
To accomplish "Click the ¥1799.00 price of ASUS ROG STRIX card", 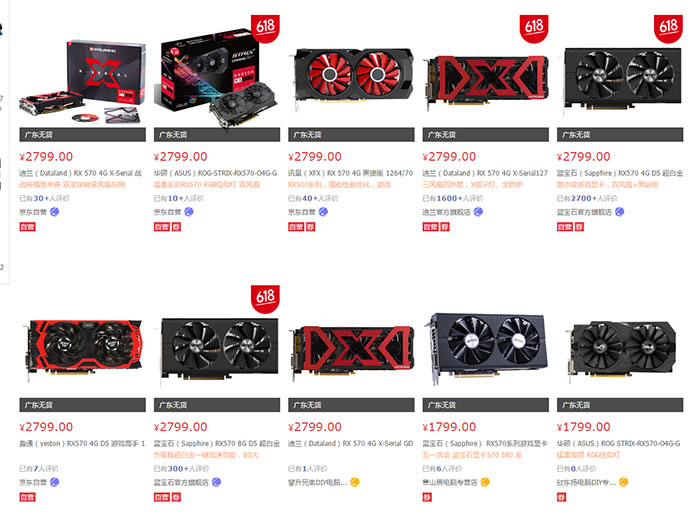I will (x=583, y=427).
